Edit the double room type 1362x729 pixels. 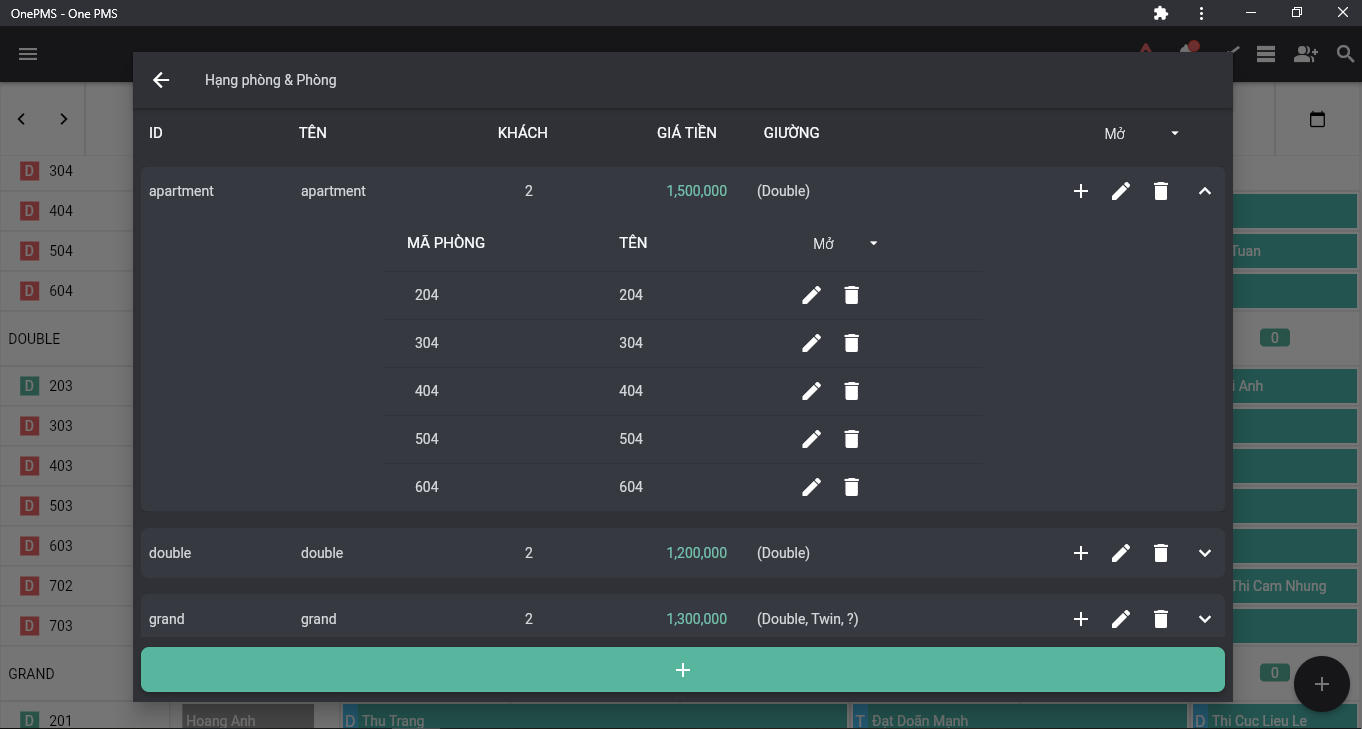[1121, 553]
